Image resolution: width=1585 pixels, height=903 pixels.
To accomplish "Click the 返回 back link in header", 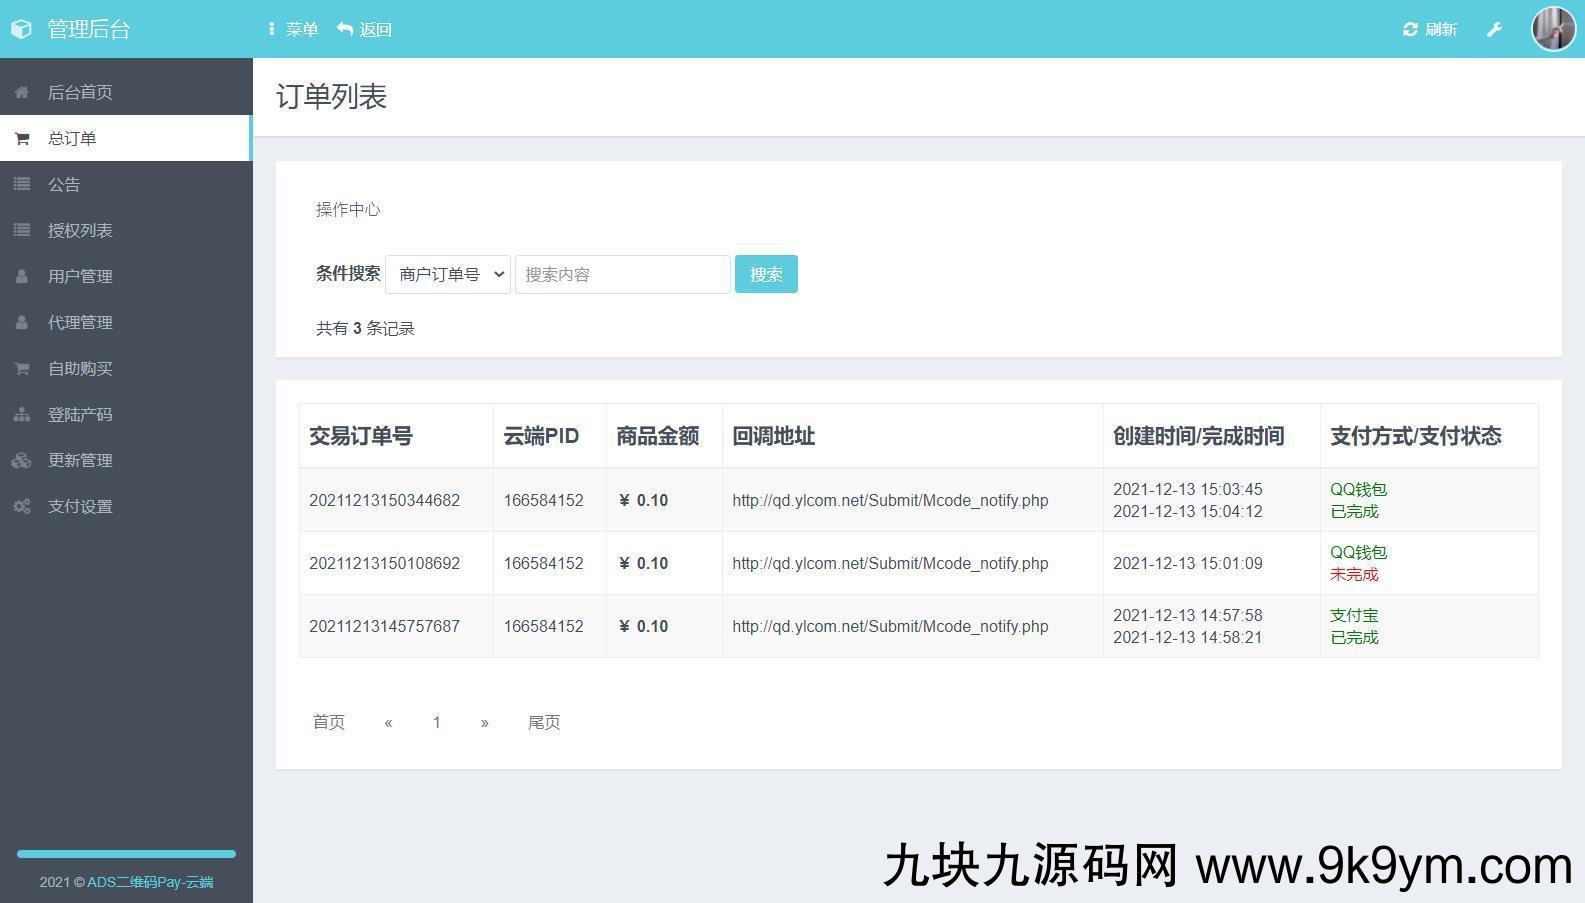I will click(x=365, y=30).
